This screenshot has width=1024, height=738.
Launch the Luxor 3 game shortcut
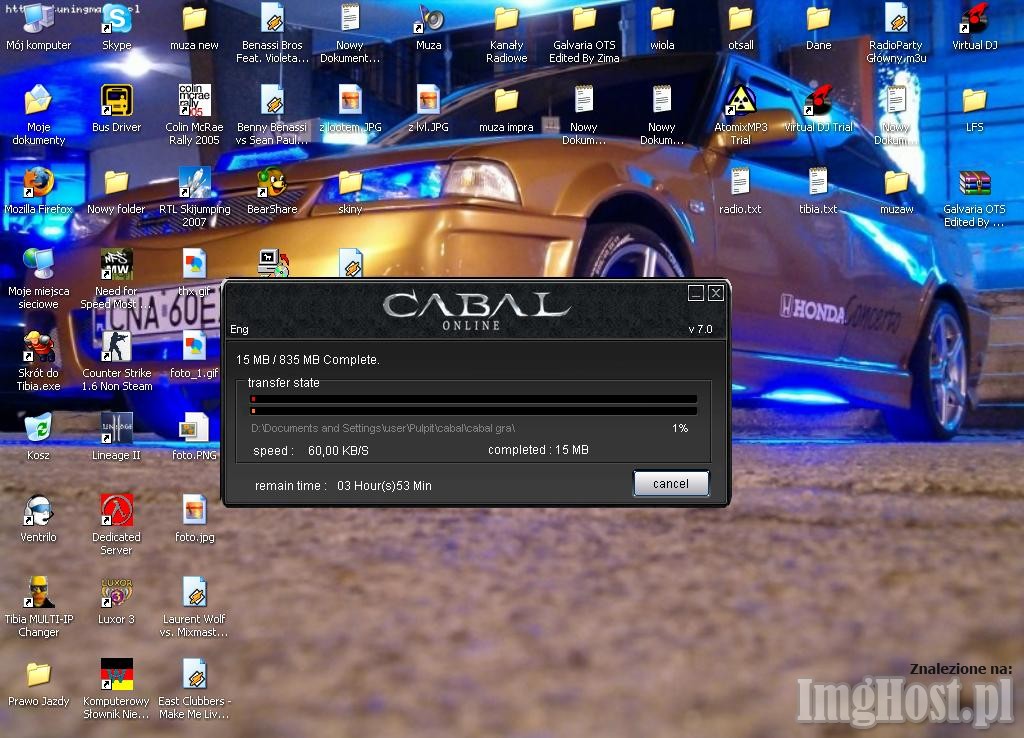pyautogui.click(x=117, y=592)
